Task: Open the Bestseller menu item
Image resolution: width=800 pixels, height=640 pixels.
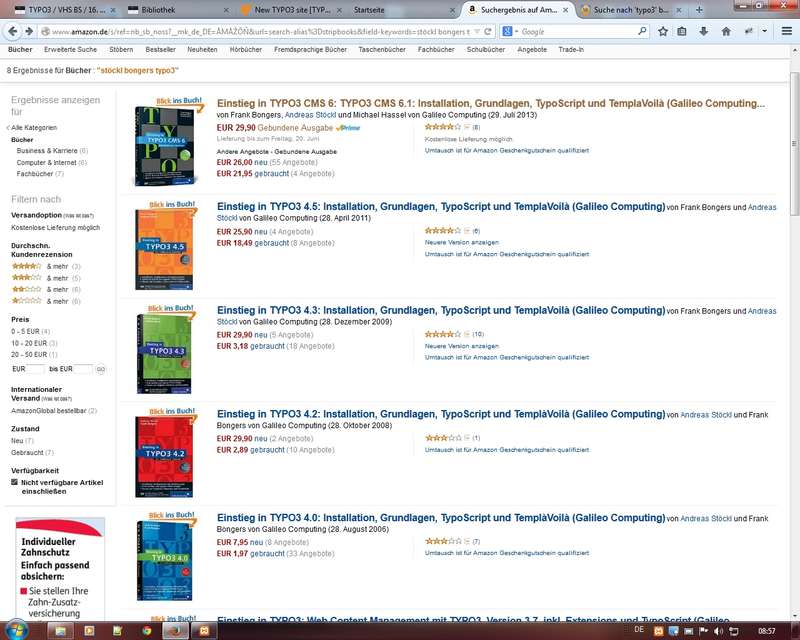Action: pos(160,50)
